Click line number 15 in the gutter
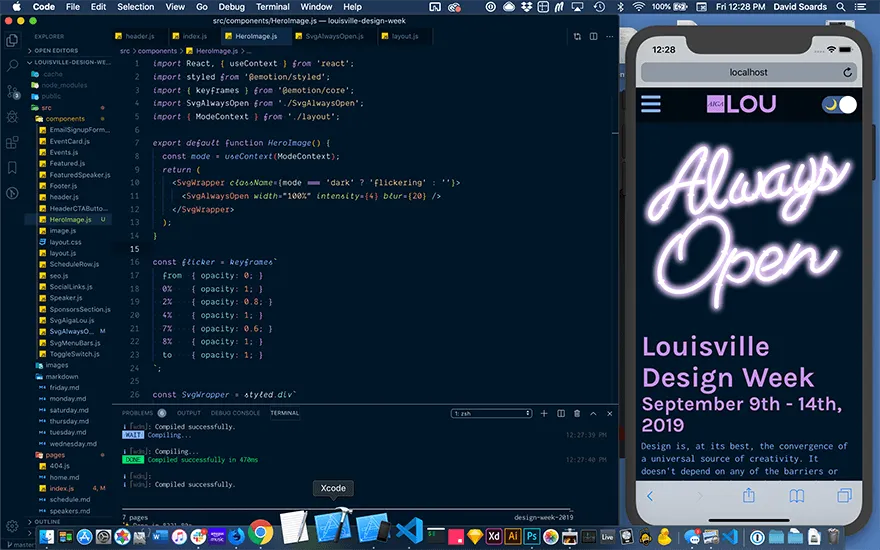This screenshot has width=880, height=550. tap(134, 249)
